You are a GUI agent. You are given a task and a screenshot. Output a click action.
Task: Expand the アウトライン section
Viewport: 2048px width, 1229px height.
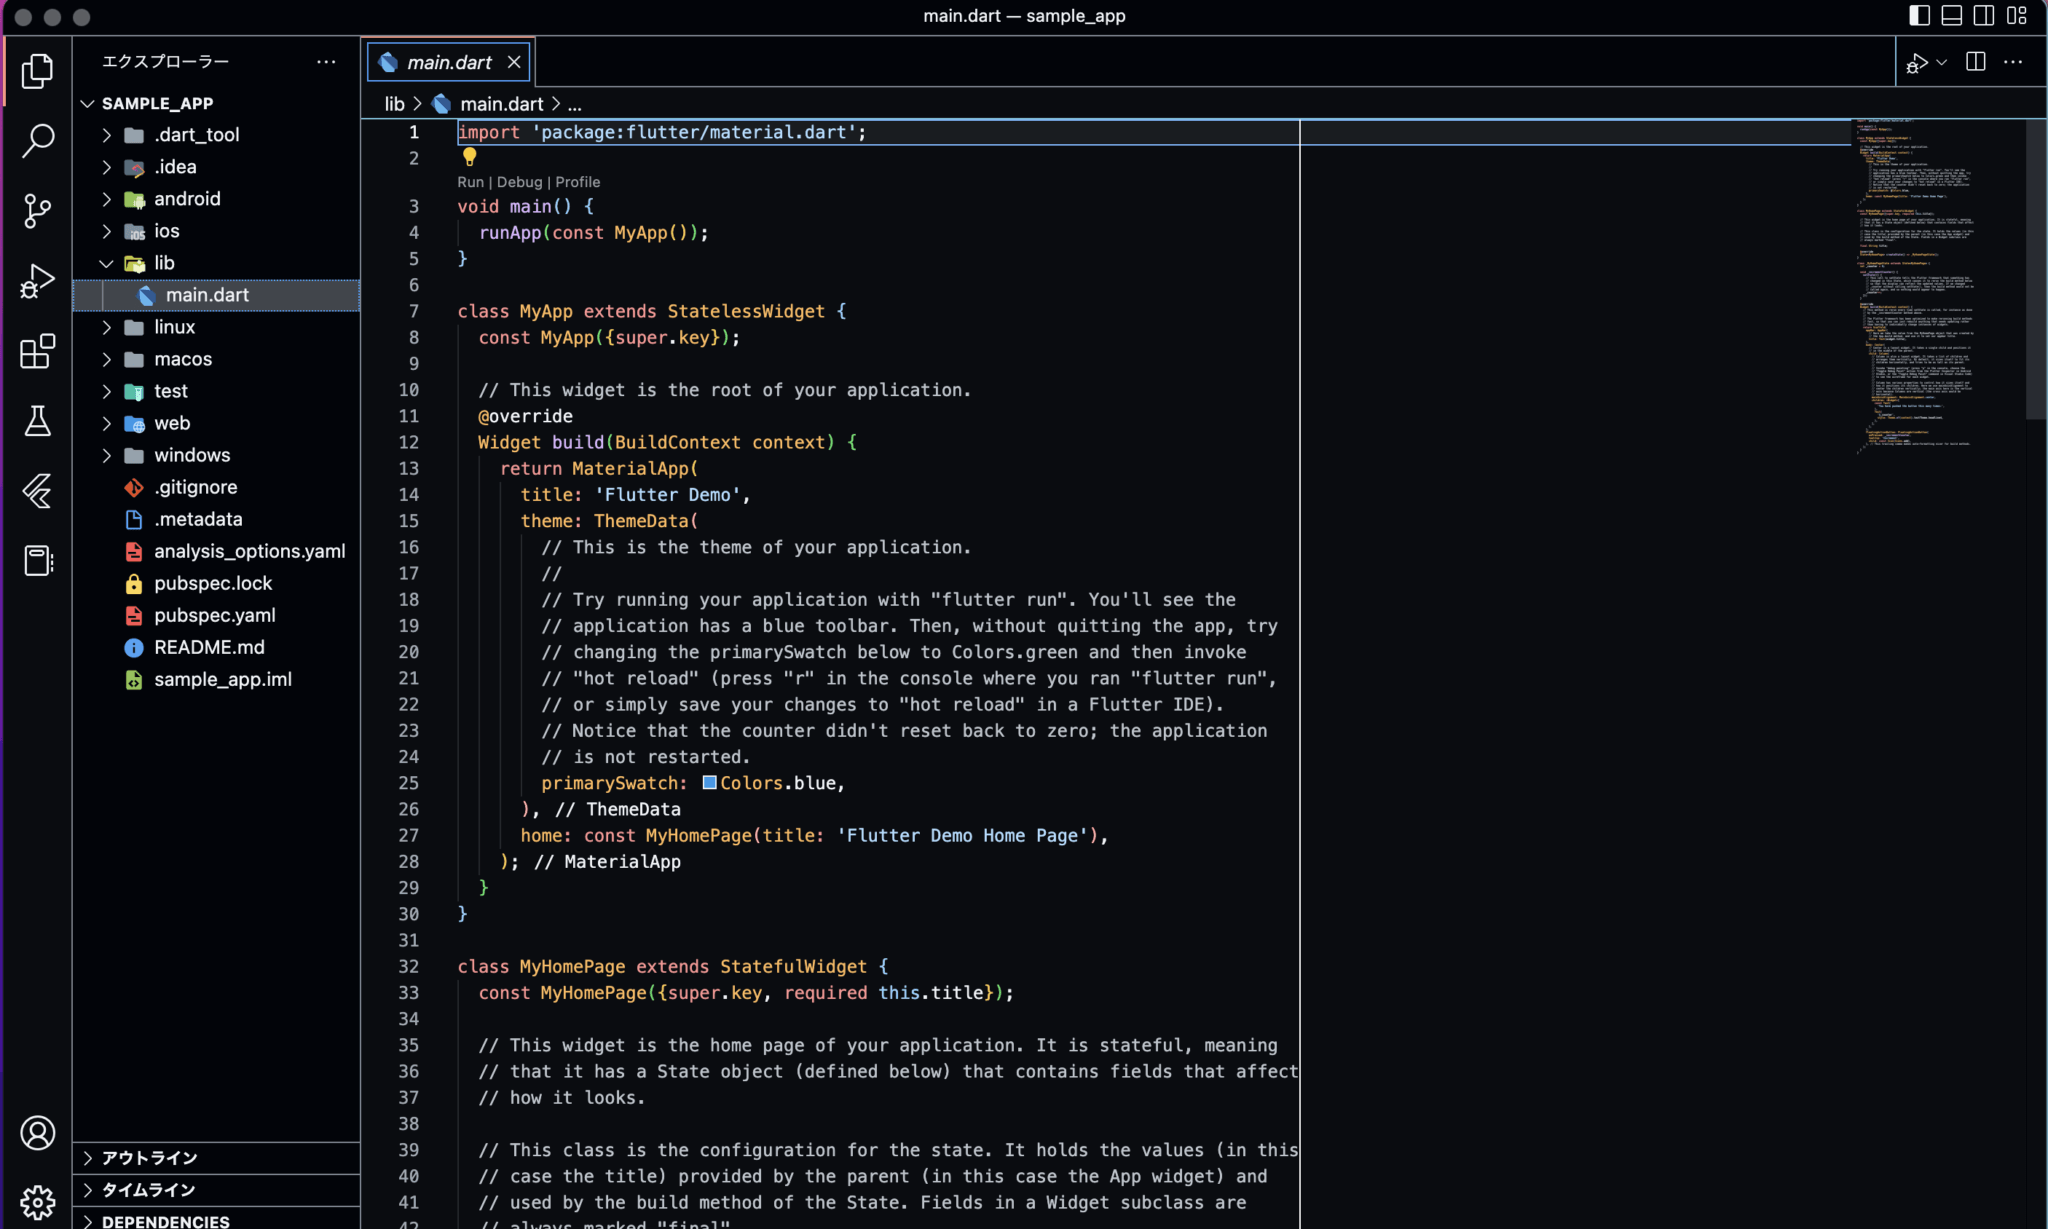click(216, 1158)
